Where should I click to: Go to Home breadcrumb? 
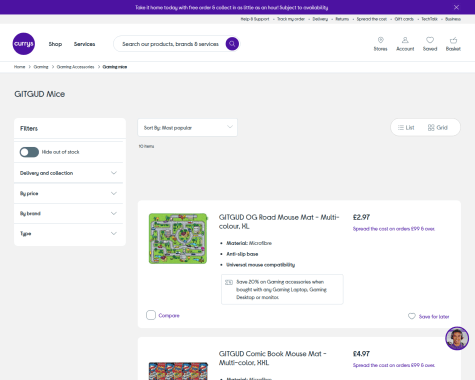click(19, 67)
